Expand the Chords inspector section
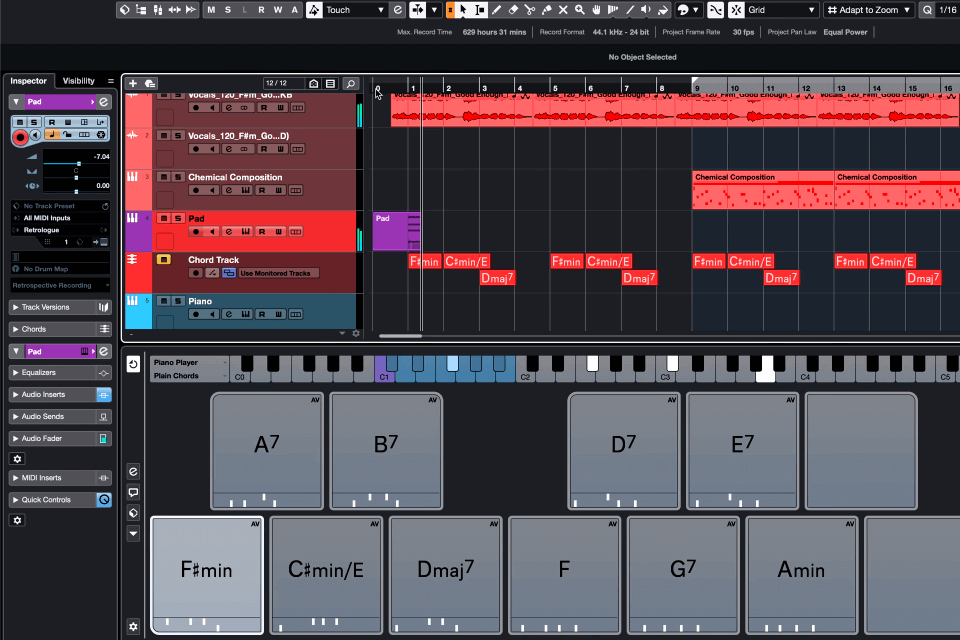Image resolution: width=960 pixels, height=640 pixels. pos(52,329)
